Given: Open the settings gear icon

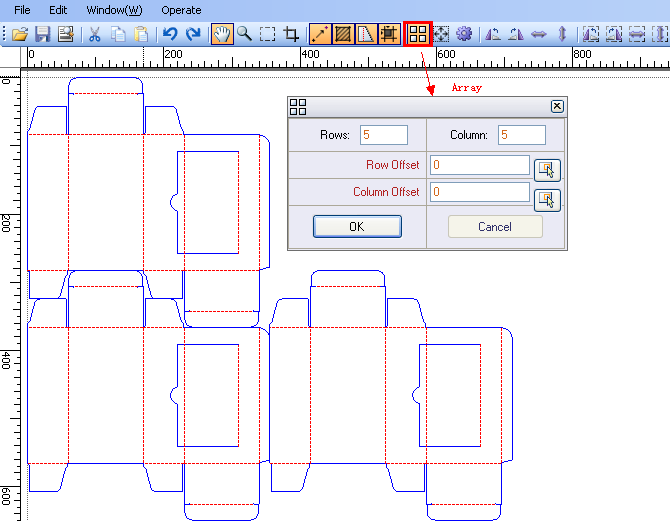Looking at the screenshot, I should (464, 34).
